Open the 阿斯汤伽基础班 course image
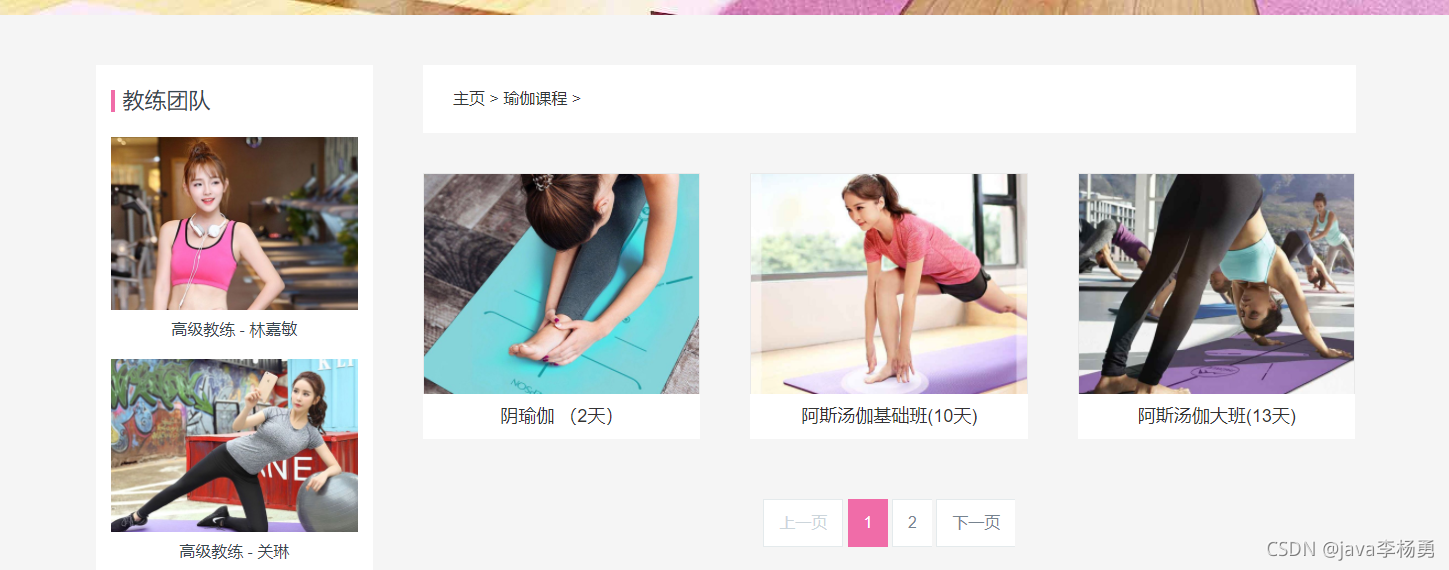This screenshot has width=1449, height=570. click(x=889, y=284)
